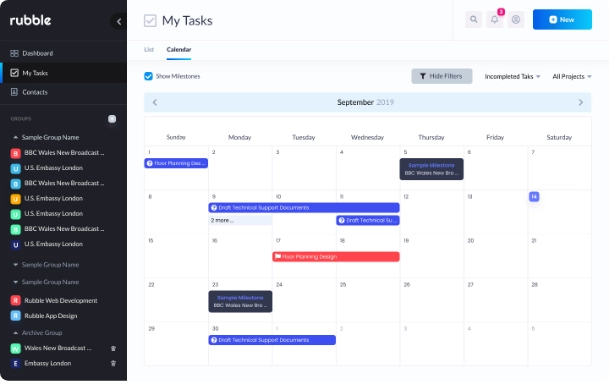The height and width of the screenshot is (381, 609).
Task: Expand the second Sample Group Name
Action: (x=16, y=265)
